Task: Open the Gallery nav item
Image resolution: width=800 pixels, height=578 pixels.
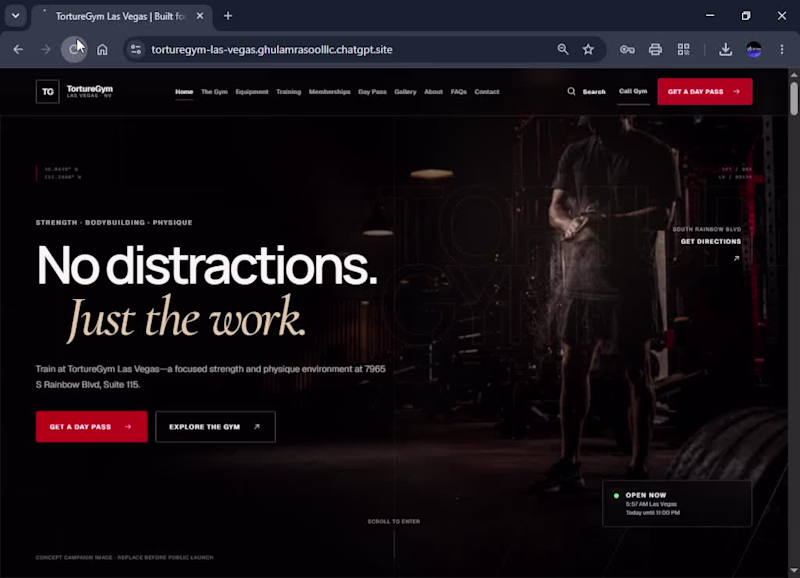Action: click(x=406, y=92)
